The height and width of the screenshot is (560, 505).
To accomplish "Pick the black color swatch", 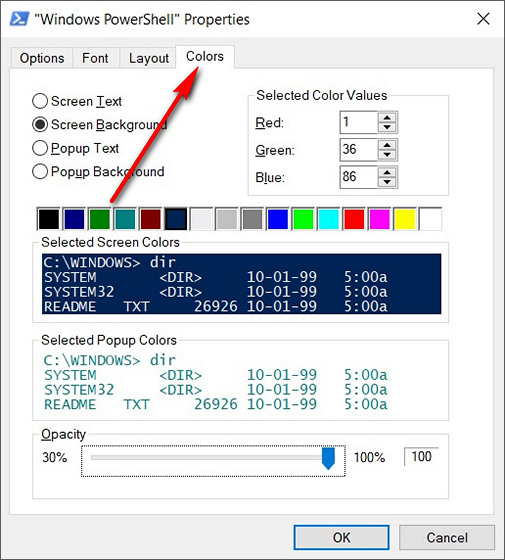I will 49,219.
